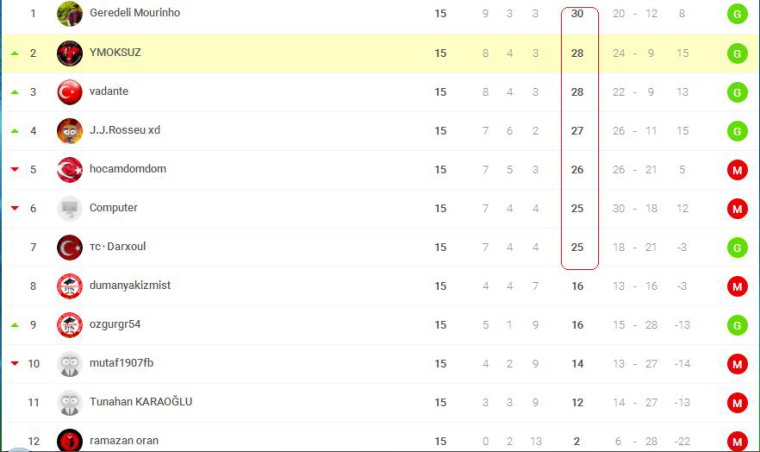Open YMOKSUZ's red-black club avatar
This screenshot has height=452, width=760.
pyautogui.click(x=69, y=53)
